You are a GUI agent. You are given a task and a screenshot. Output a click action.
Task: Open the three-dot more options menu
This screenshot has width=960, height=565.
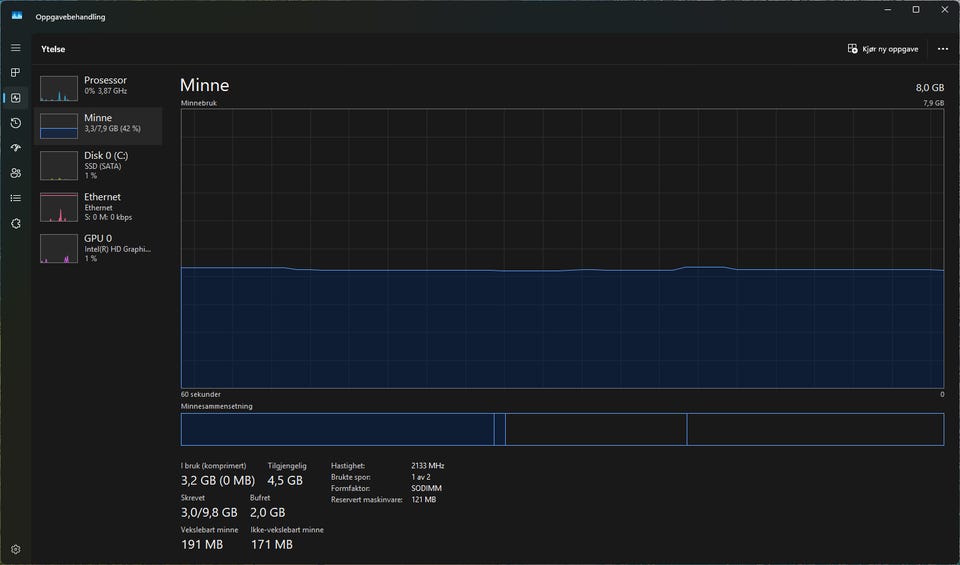tap(942, 48)
